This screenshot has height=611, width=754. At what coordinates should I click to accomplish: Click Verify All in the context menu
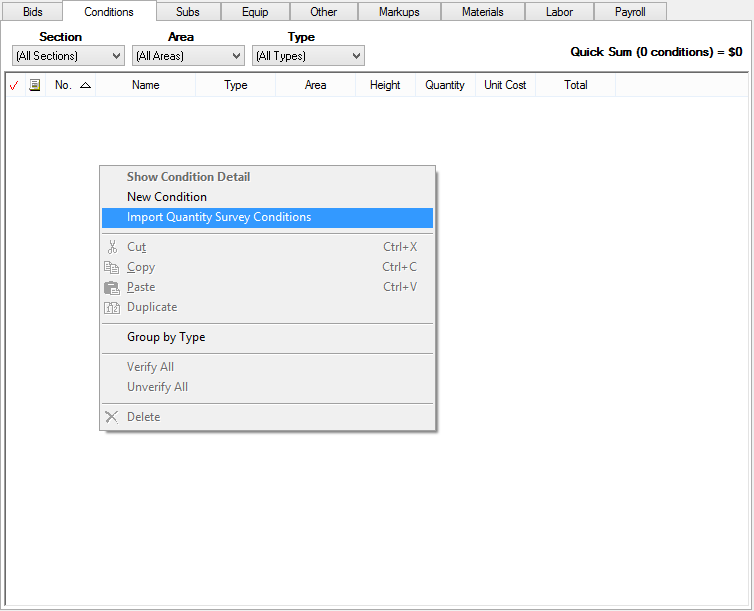pos(267,367)
